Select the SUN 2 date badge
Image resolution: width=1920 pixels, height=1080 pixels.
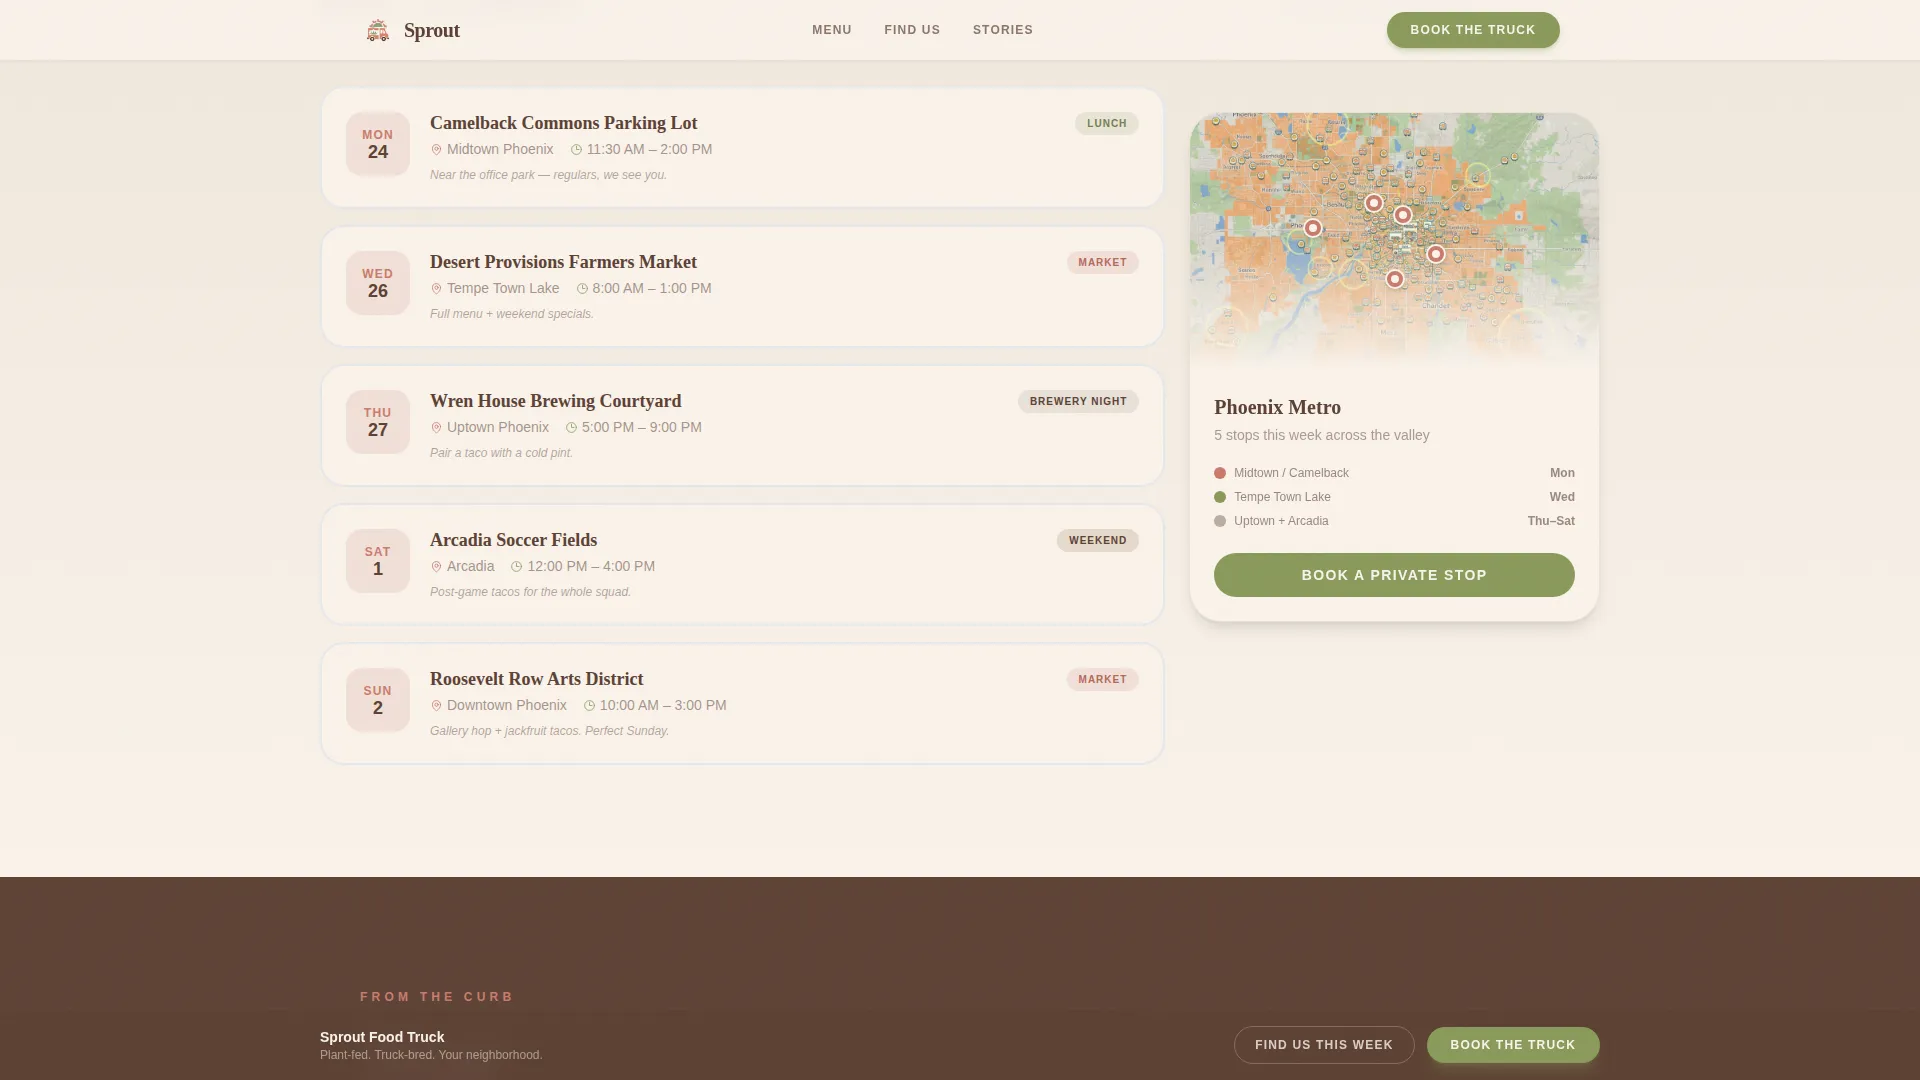[378, 700]
